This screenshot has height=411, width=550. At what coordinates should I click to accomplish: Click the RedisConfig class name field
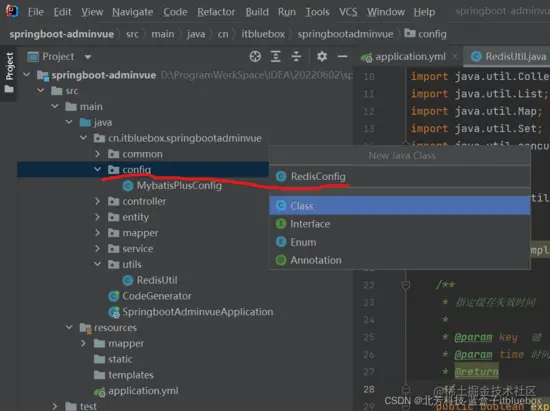pos(400,176)
